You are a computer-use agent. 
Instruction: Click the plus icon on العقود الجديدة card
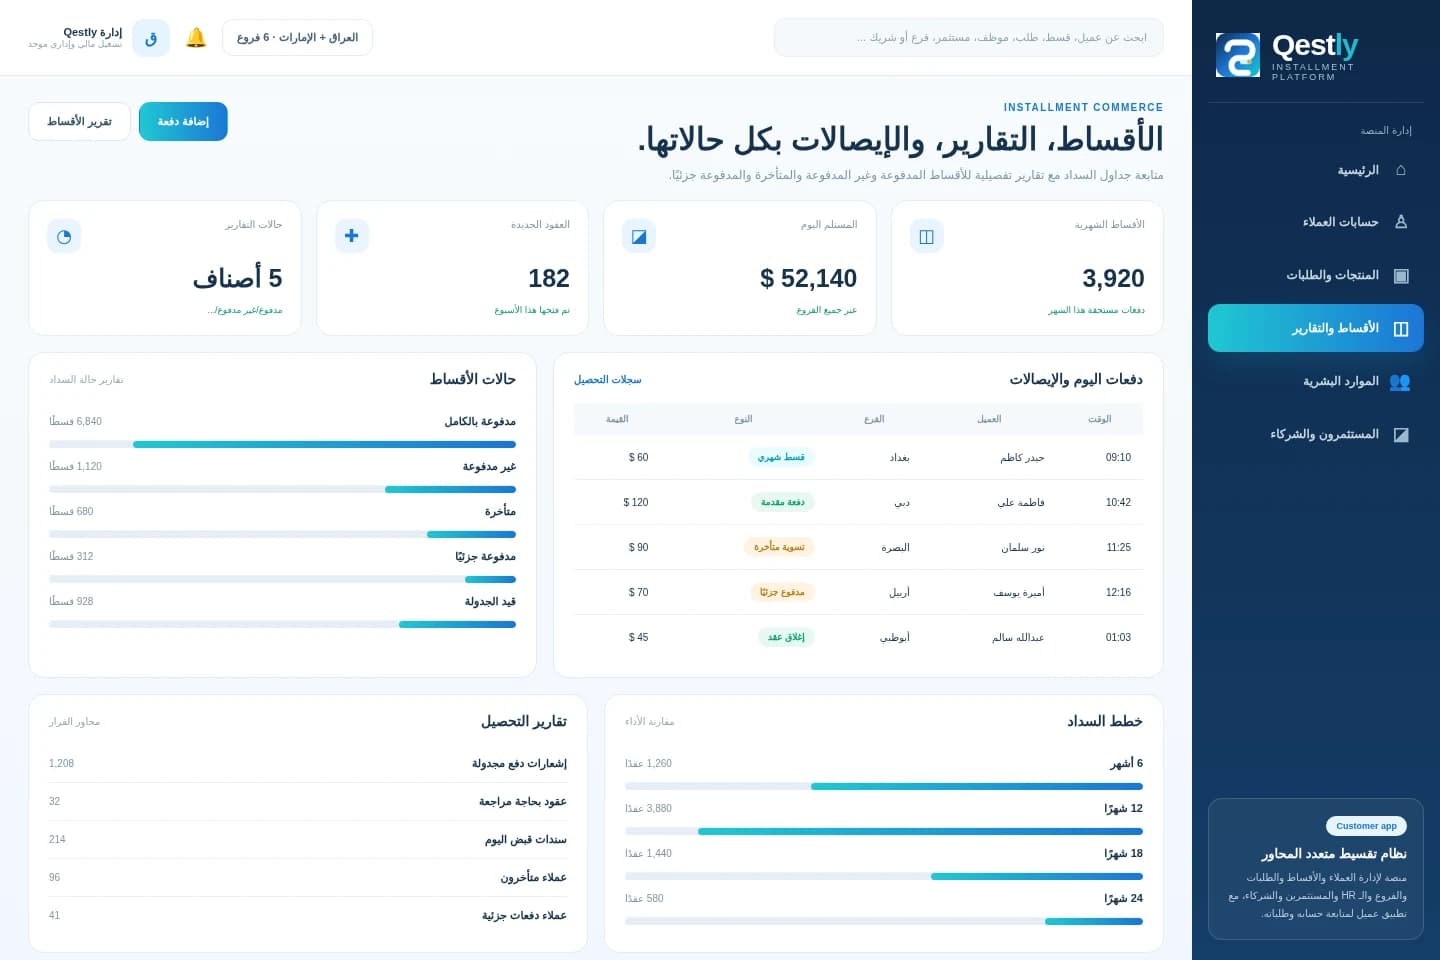(352, 236)
